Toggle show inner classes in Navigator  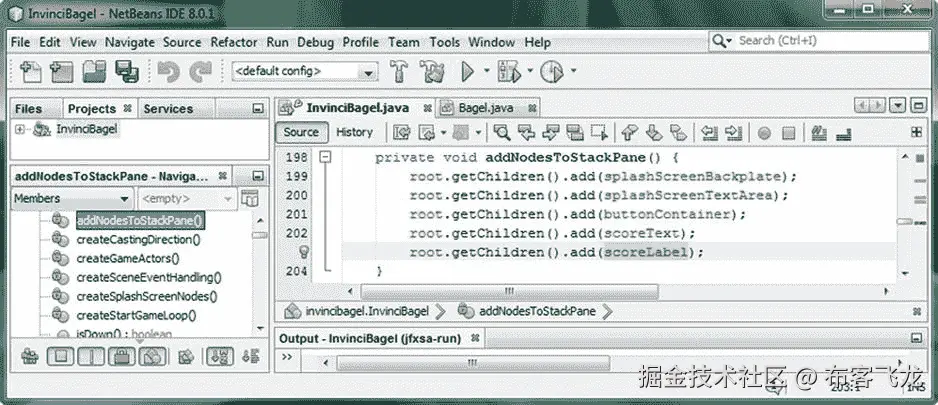pos(153,357)
